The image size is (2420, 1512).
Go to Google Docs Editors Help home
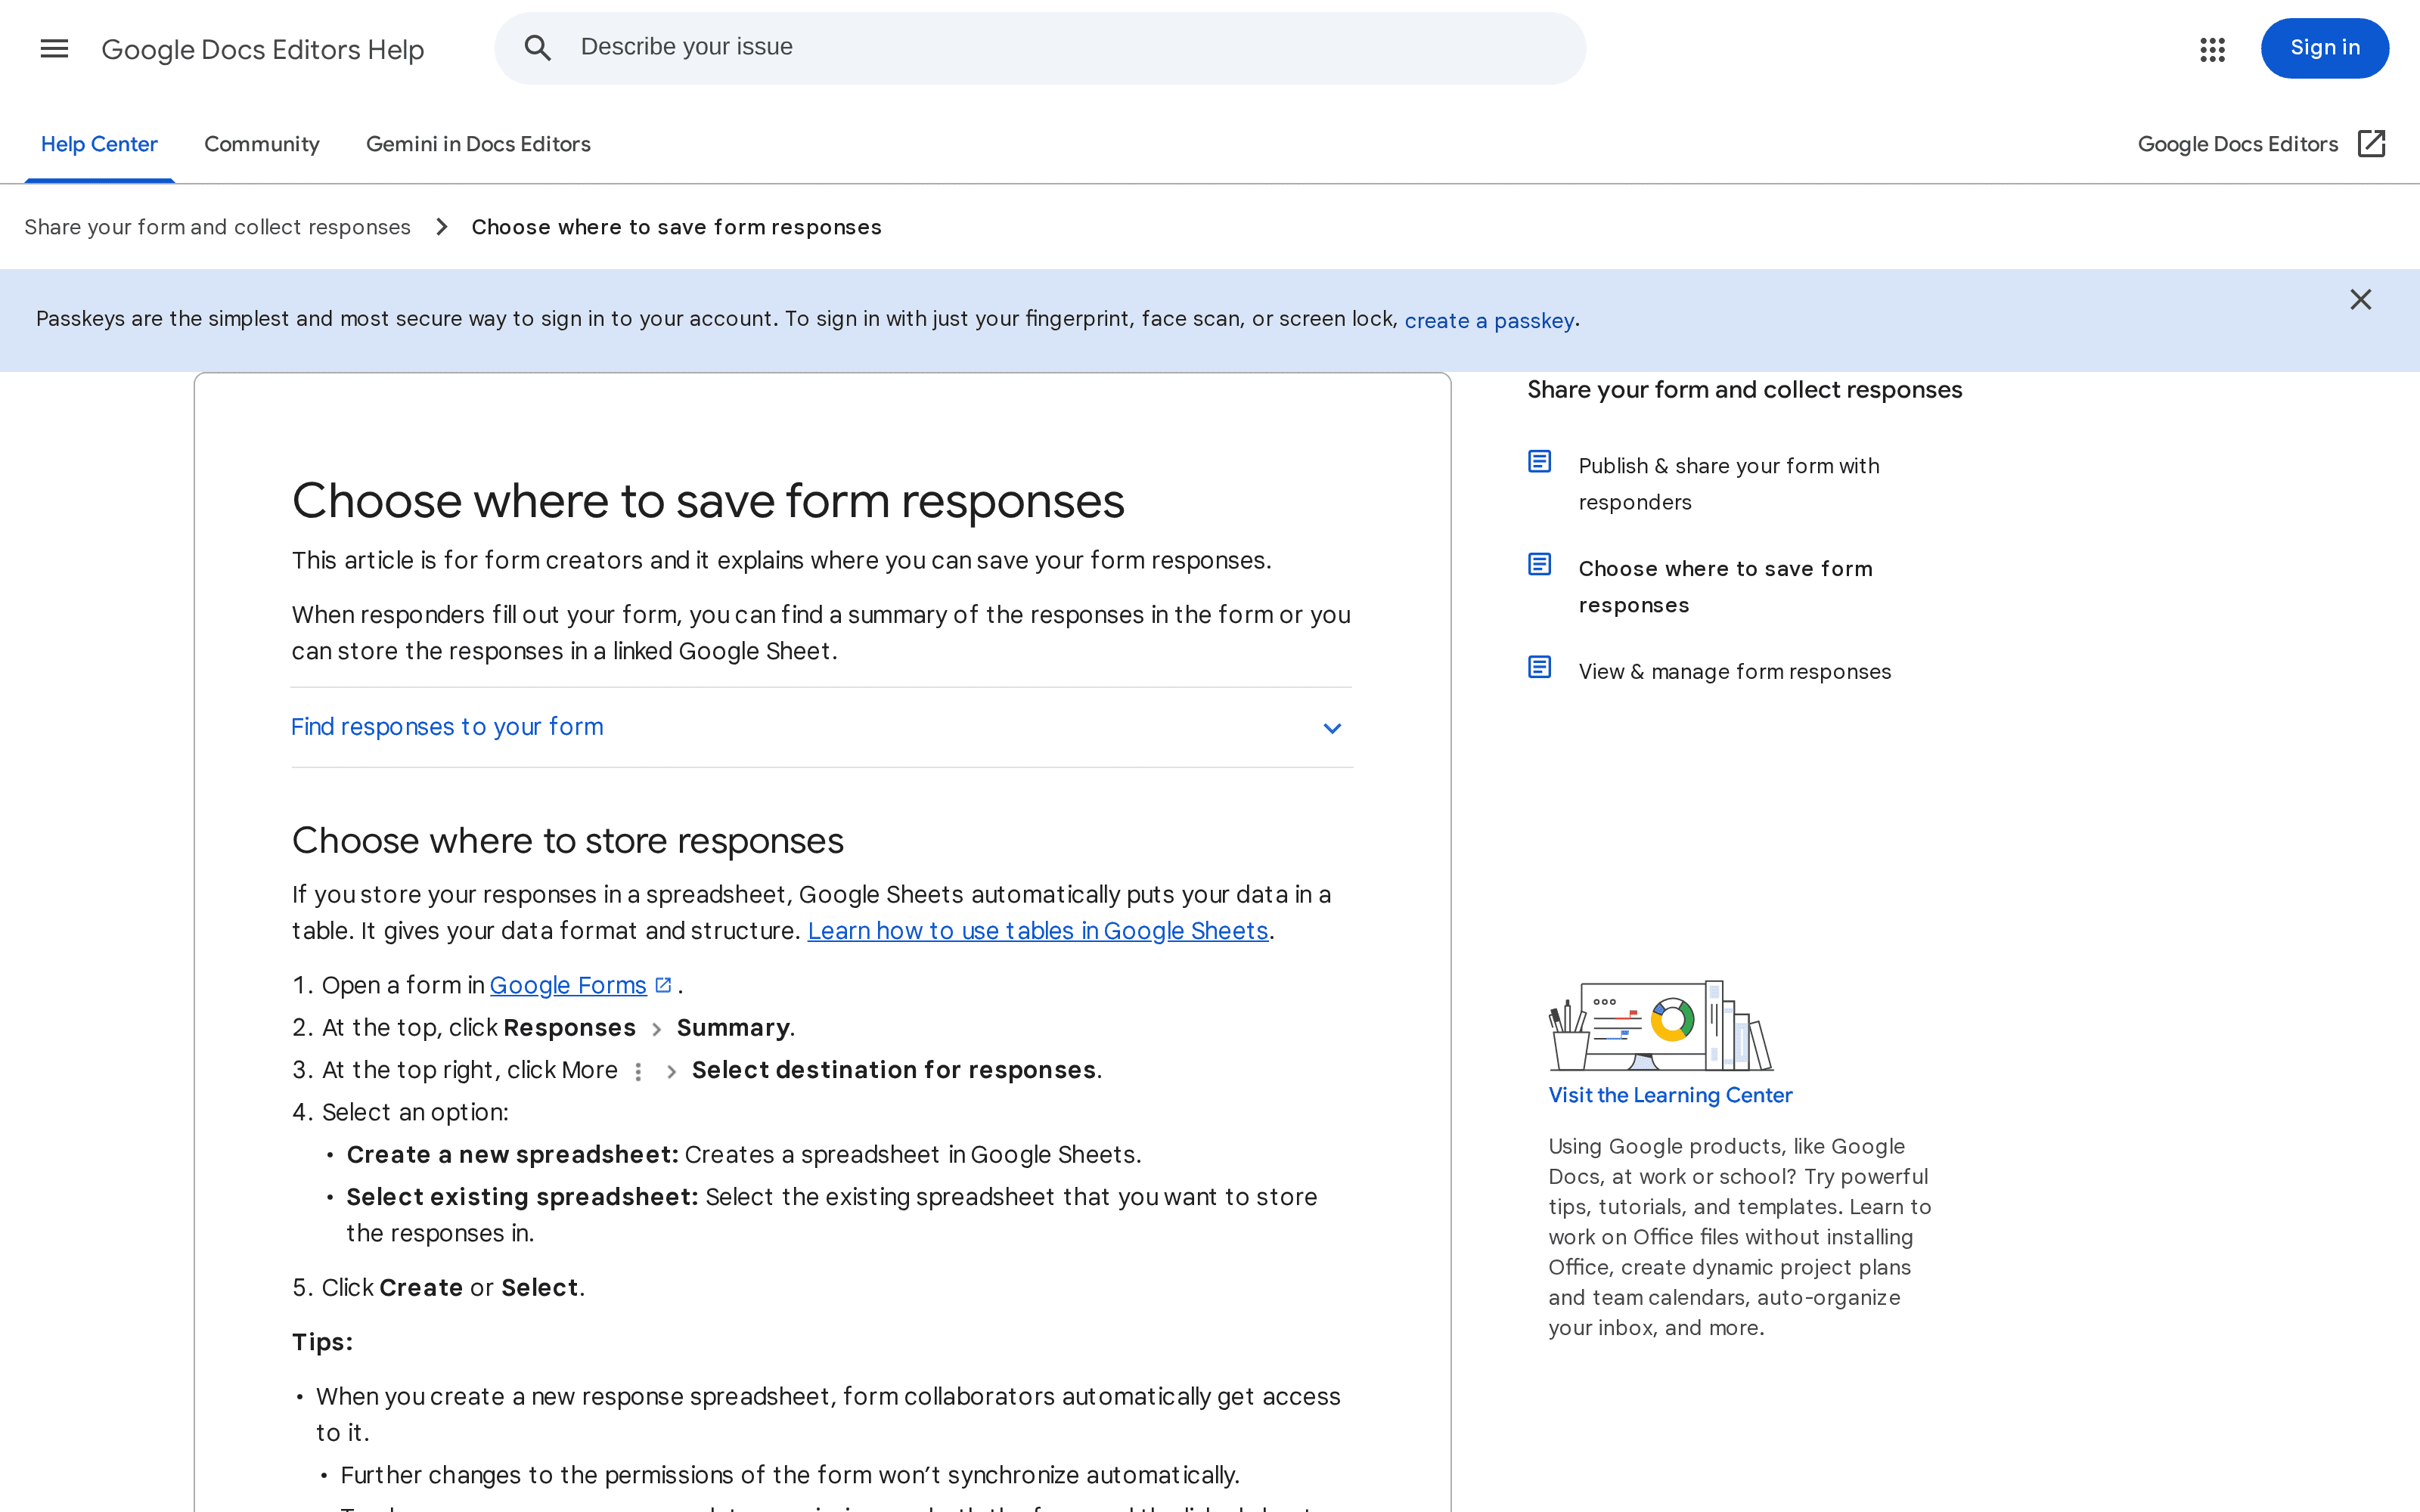click(263, 50)
